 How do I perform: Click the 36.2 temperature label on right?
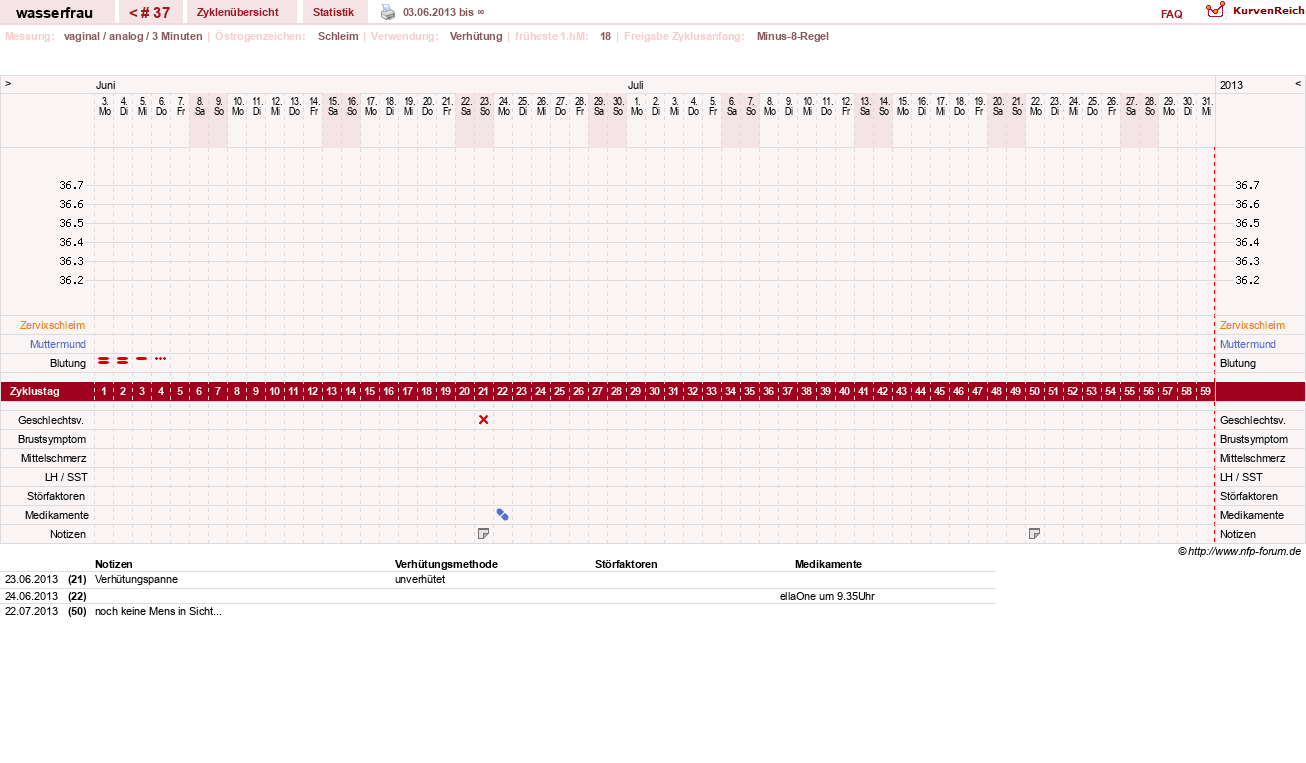(x=1247, y=280)
